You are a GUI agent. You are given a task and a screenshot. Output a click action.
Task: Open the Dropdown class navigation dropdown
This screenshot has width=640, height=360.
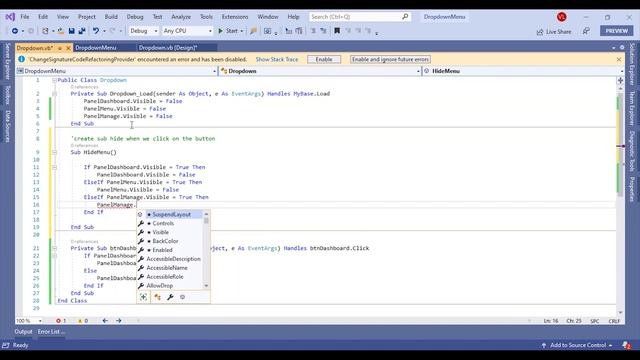[x=320, y=71]
